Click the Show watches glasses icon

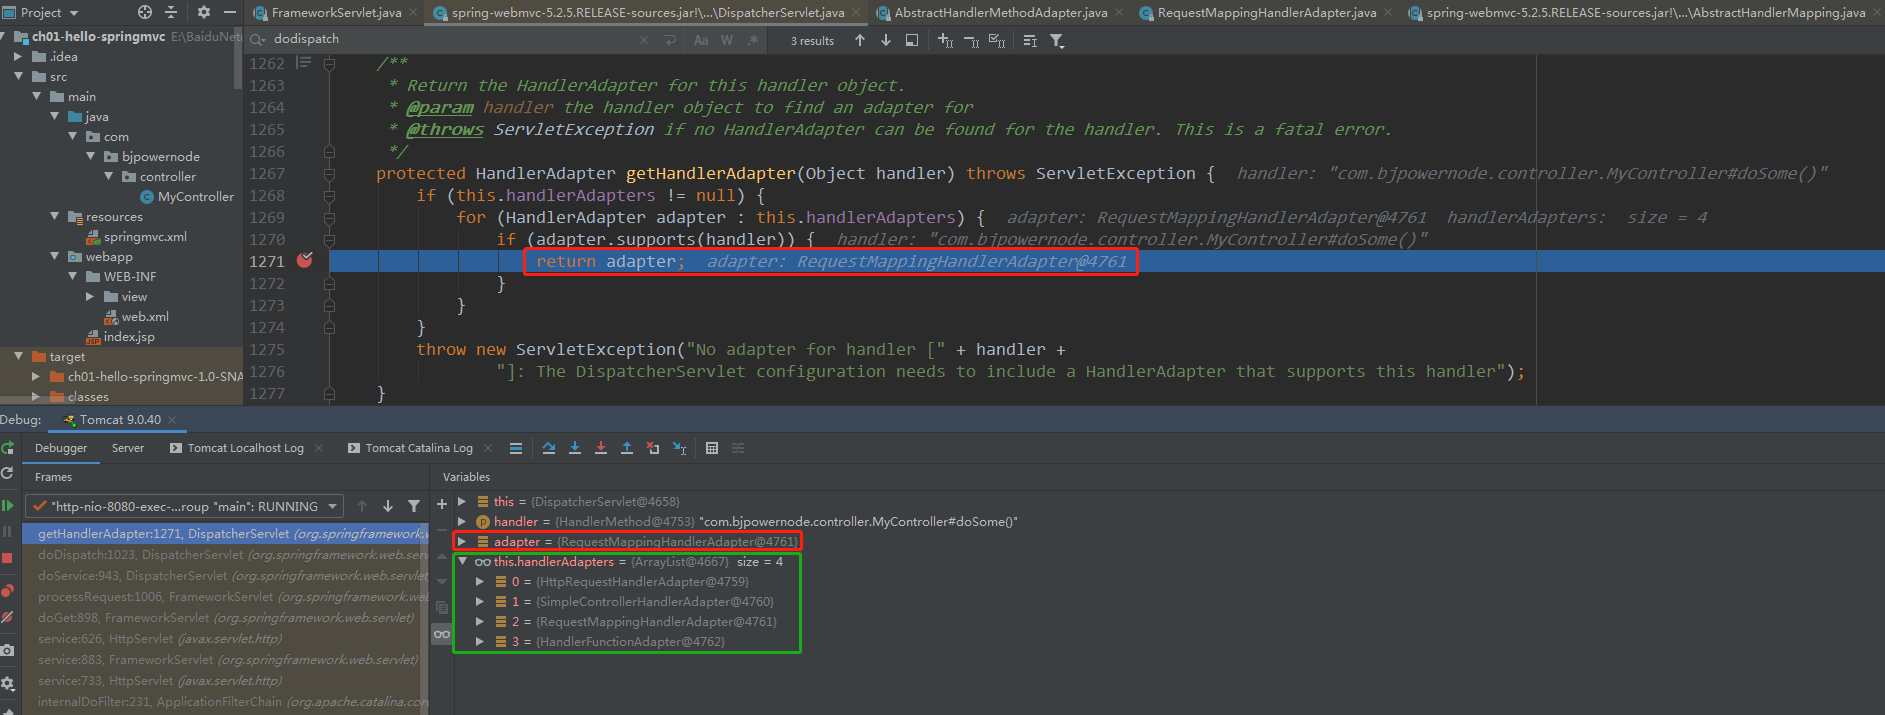442,634
